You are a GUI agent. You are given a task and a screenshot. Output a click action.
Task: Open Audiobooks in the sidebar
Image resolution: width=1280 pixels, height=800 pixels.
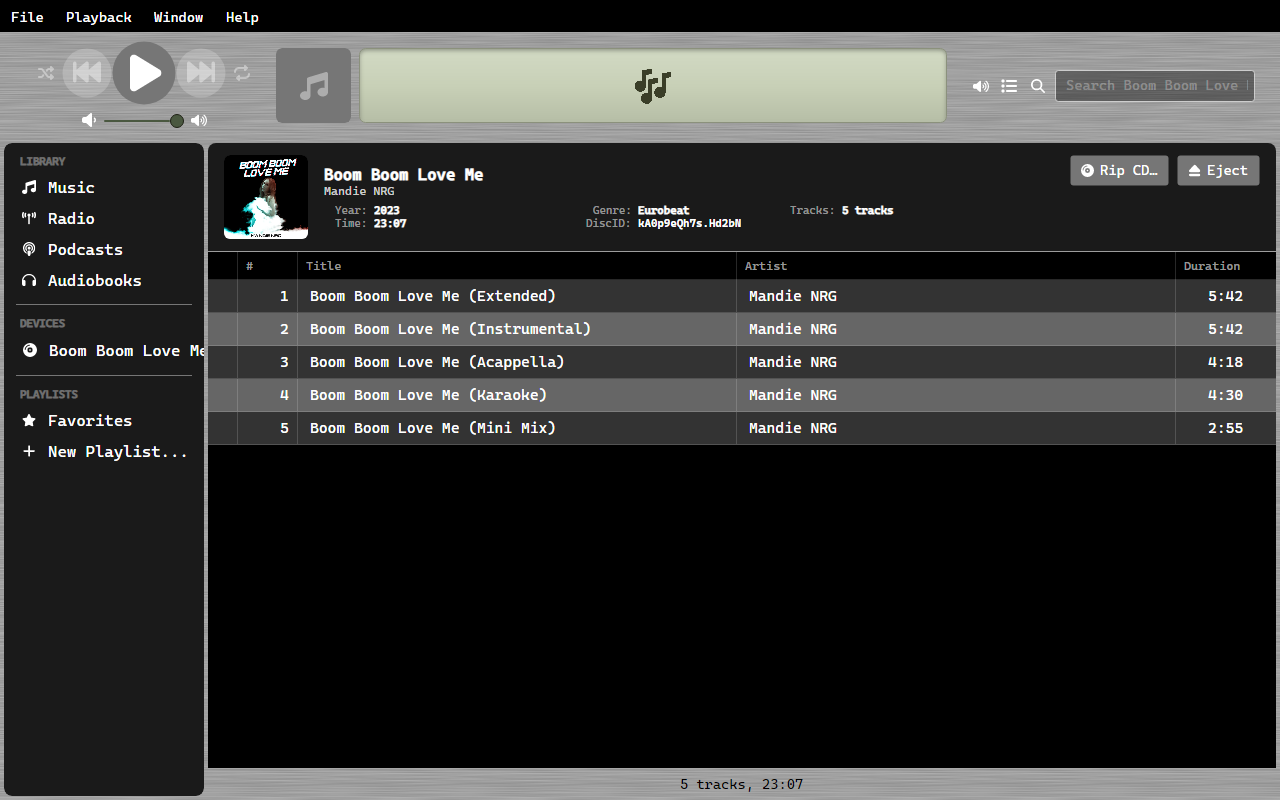coord(106,280)
